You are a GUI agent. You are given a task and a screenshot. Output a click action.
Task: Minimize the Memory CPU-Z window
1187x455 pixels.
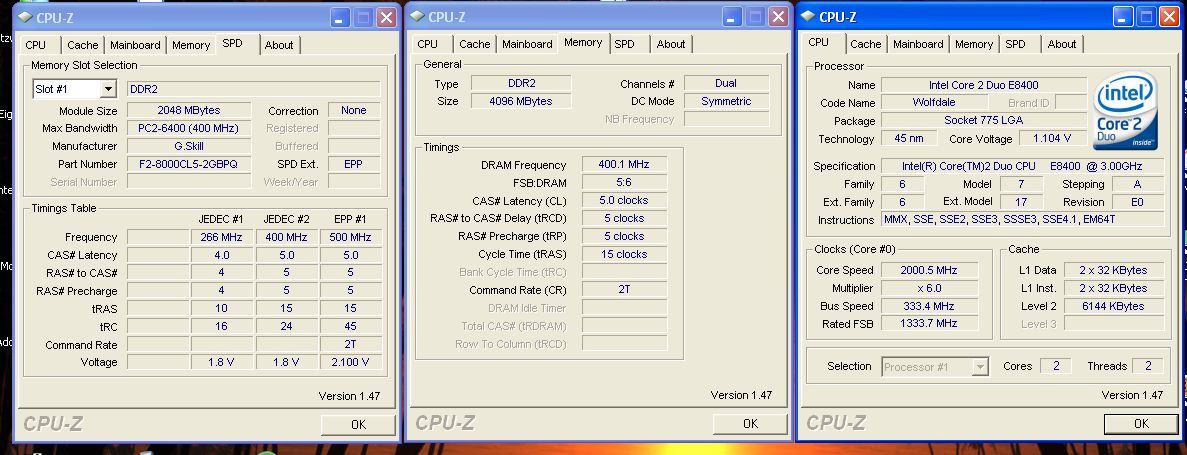coord(731,17)
